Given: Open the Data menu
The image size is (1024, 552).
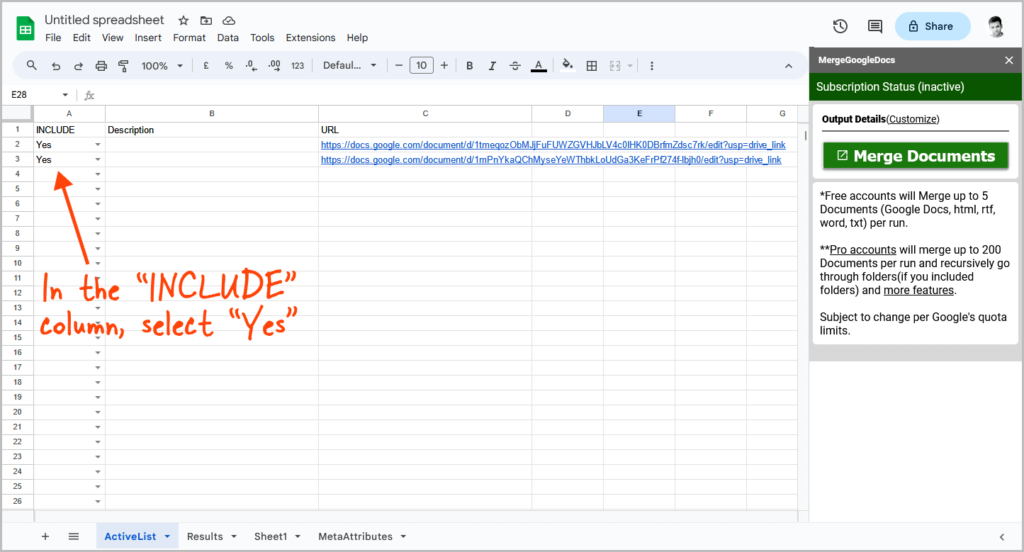Looking at the screenshot, I should pyautogui.click(x=228, y=38).
